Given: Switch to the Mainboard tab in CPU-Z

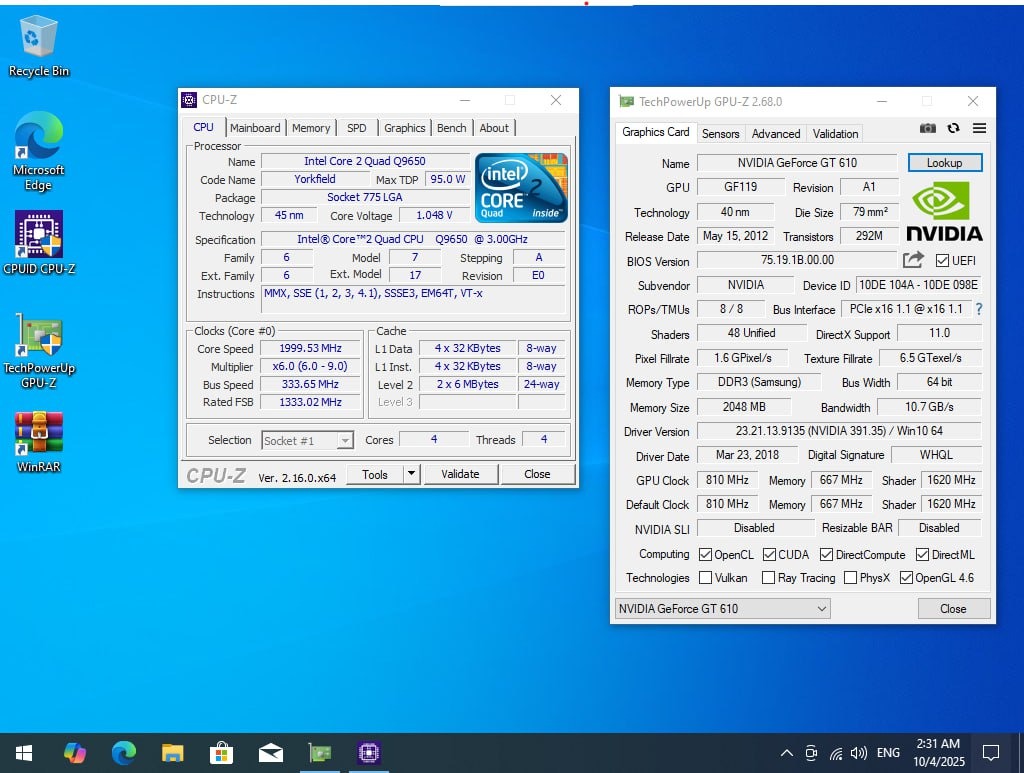Looking at the screenshot, I should coord(255,128).
